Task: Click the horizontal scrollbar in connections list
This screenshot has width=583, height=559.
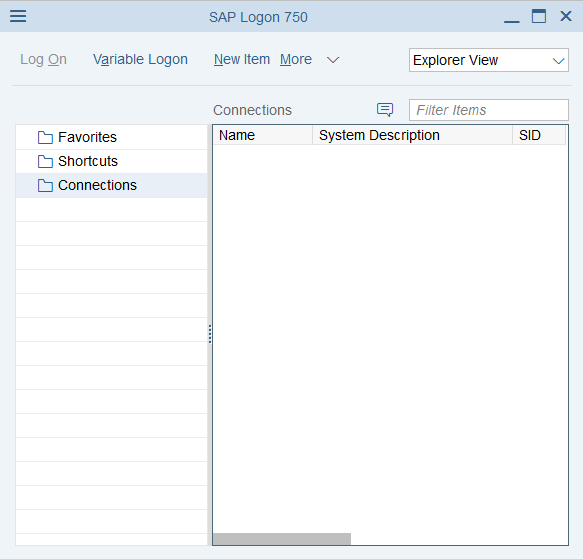Action: [282, 539]
